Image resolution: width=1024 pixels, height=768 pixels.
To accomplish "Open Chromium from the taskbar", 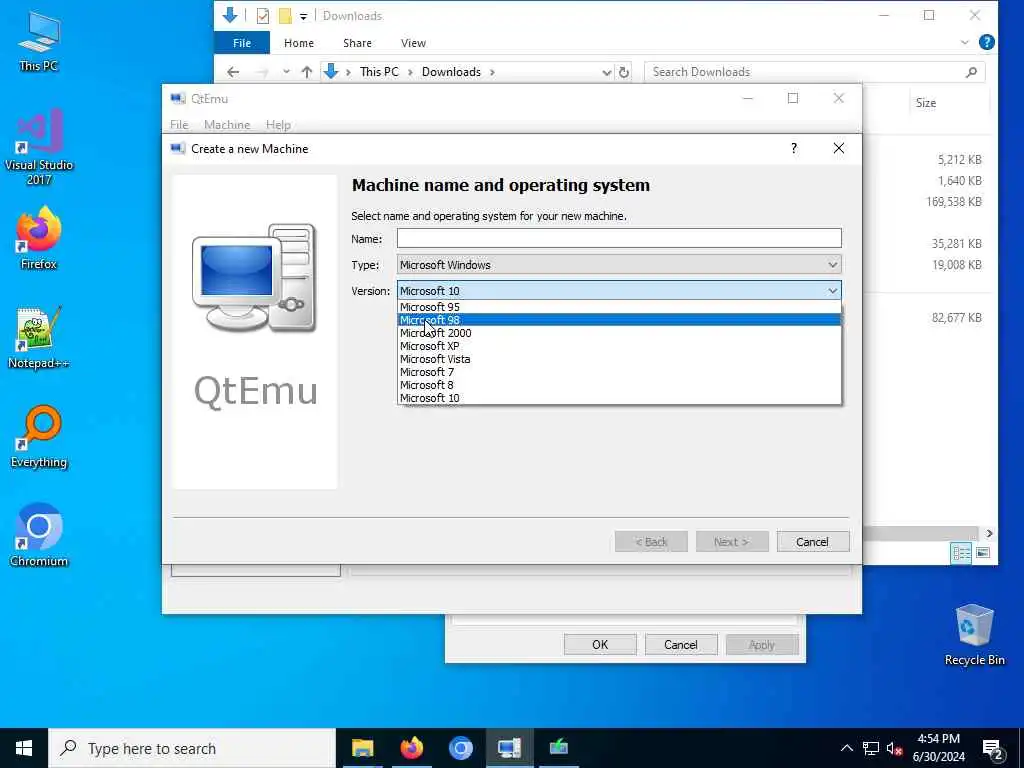I will pyautogui.click(x=460, y=748).
